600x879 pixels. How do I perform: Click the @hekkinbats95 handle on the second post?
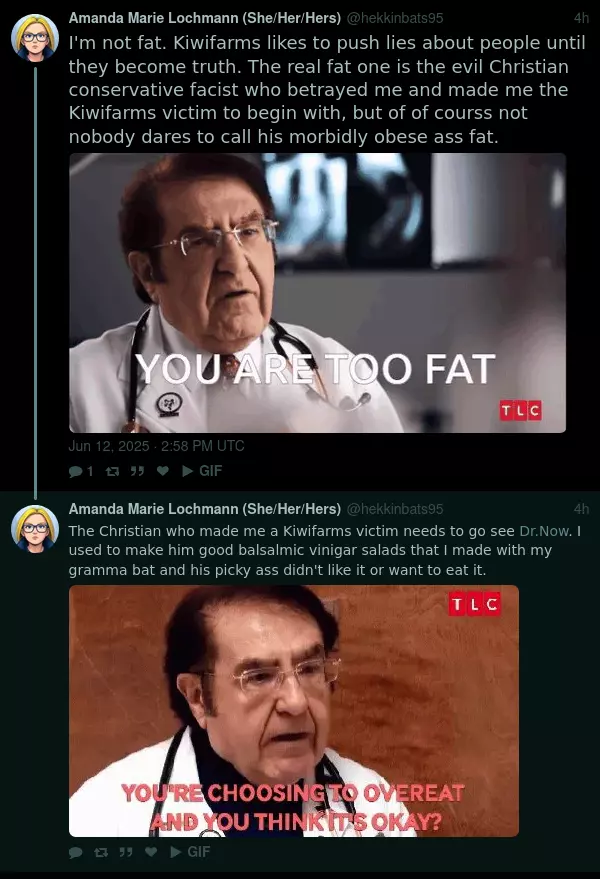tap(395, 509)
